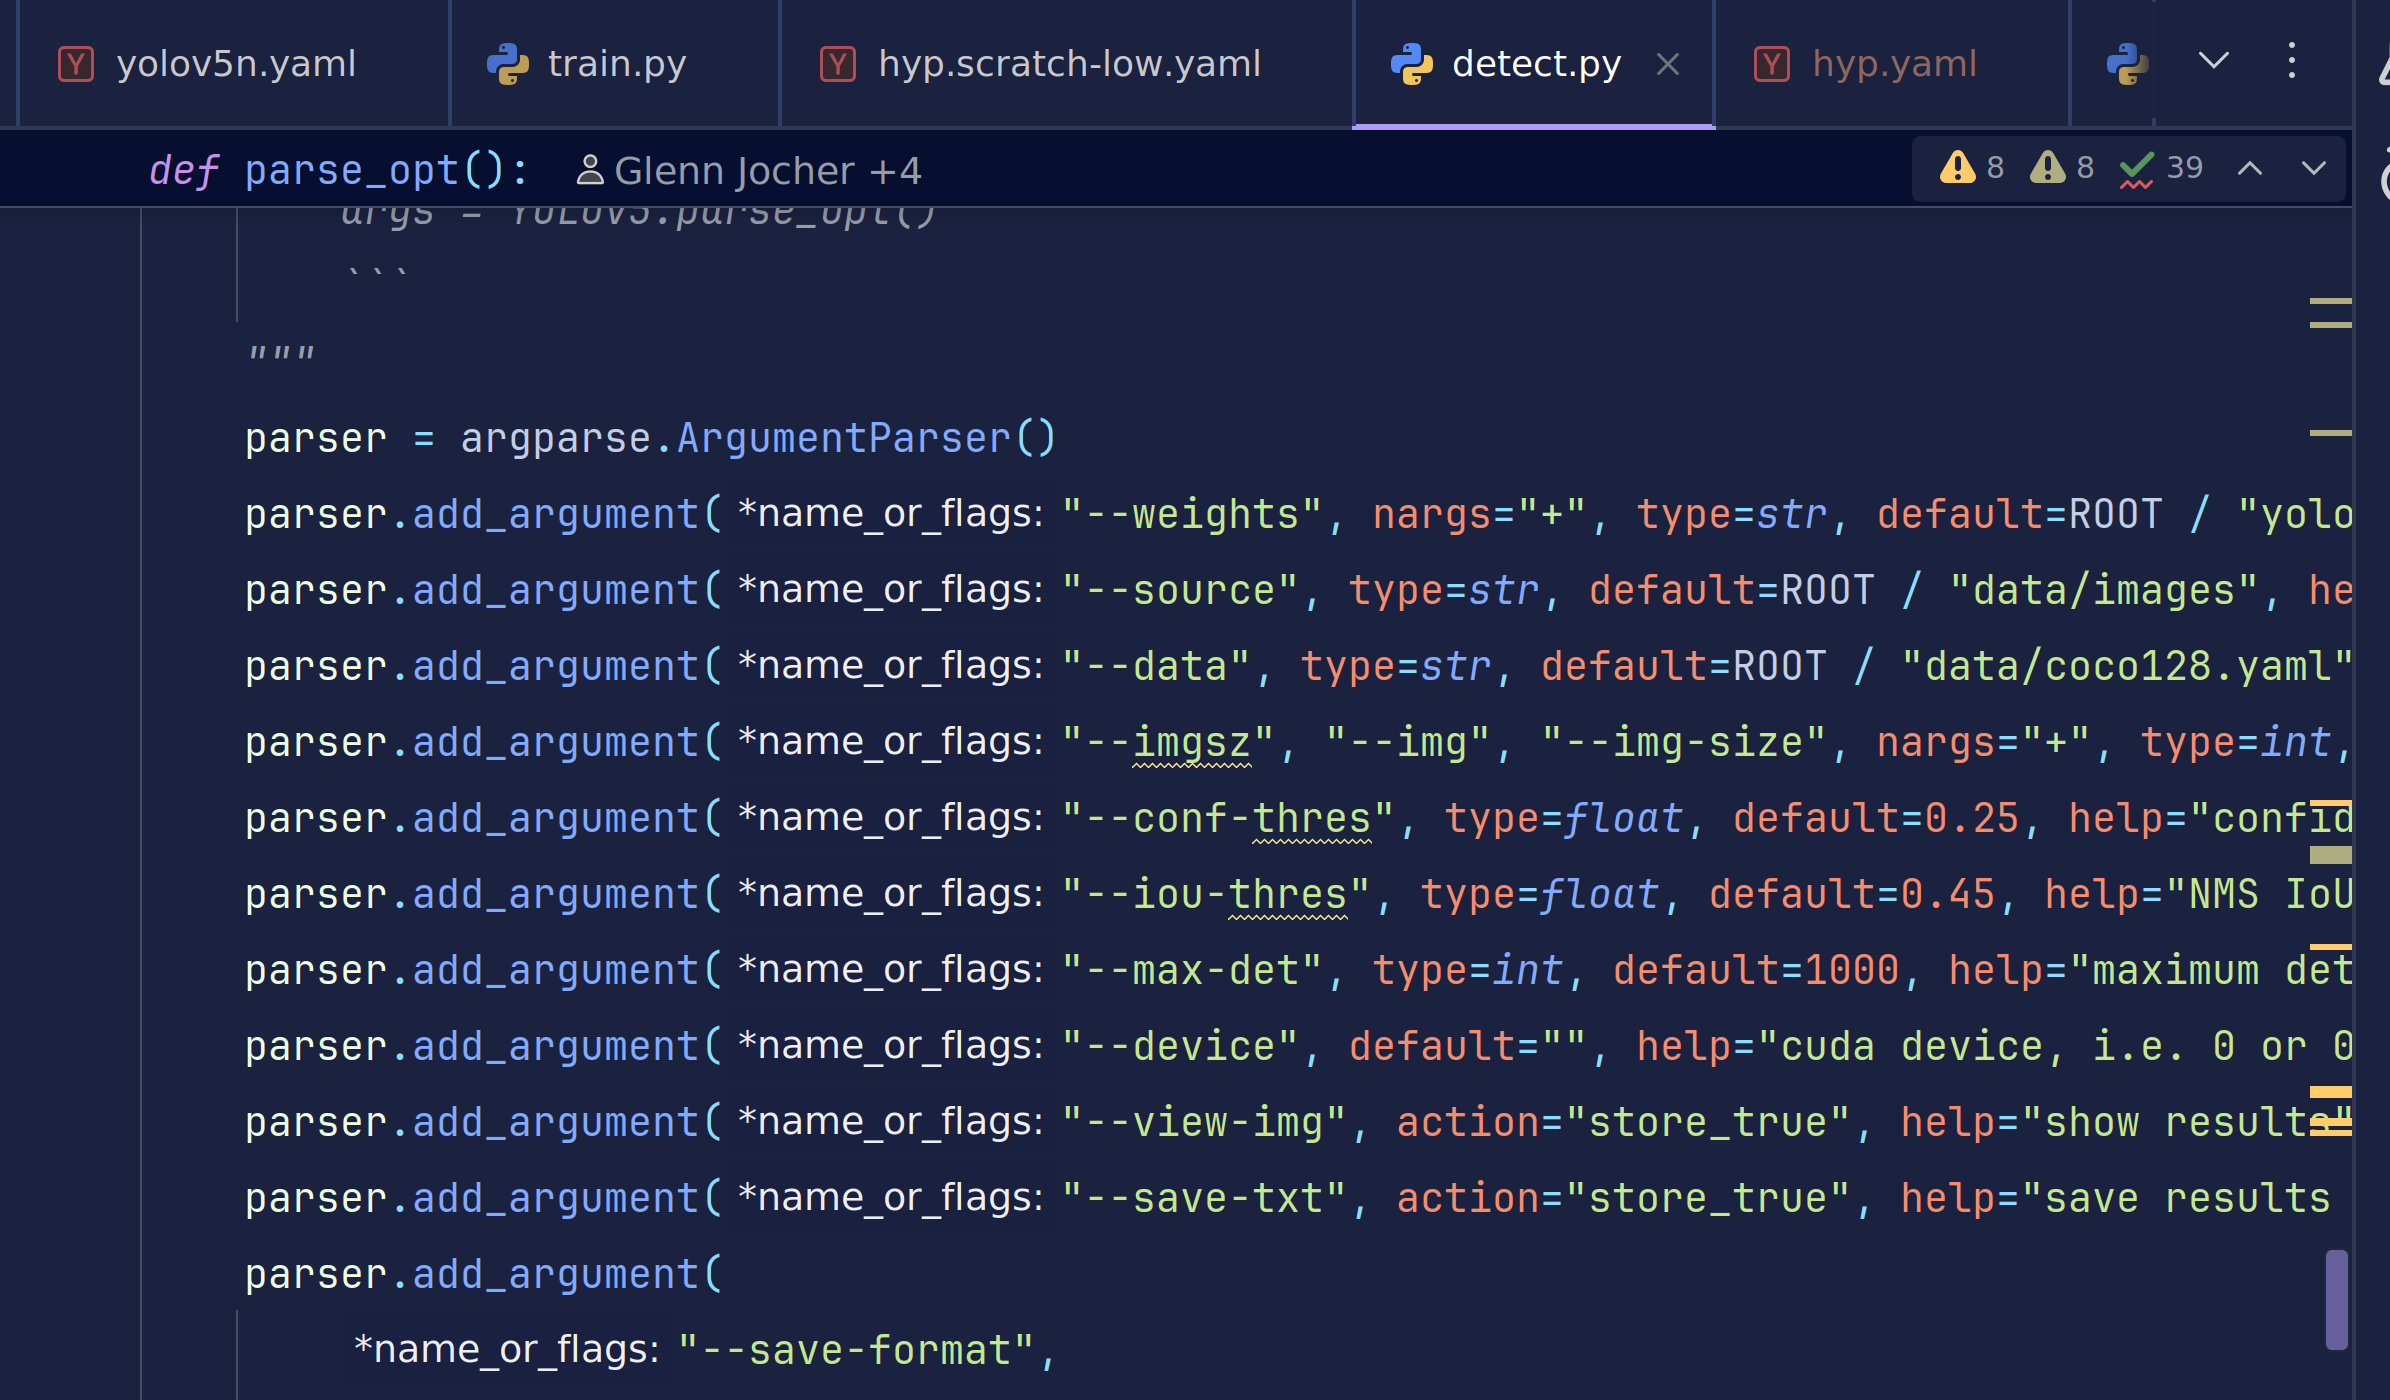
Task: Expand the hidden tabs dropdown chevron
Action: 2214,61
